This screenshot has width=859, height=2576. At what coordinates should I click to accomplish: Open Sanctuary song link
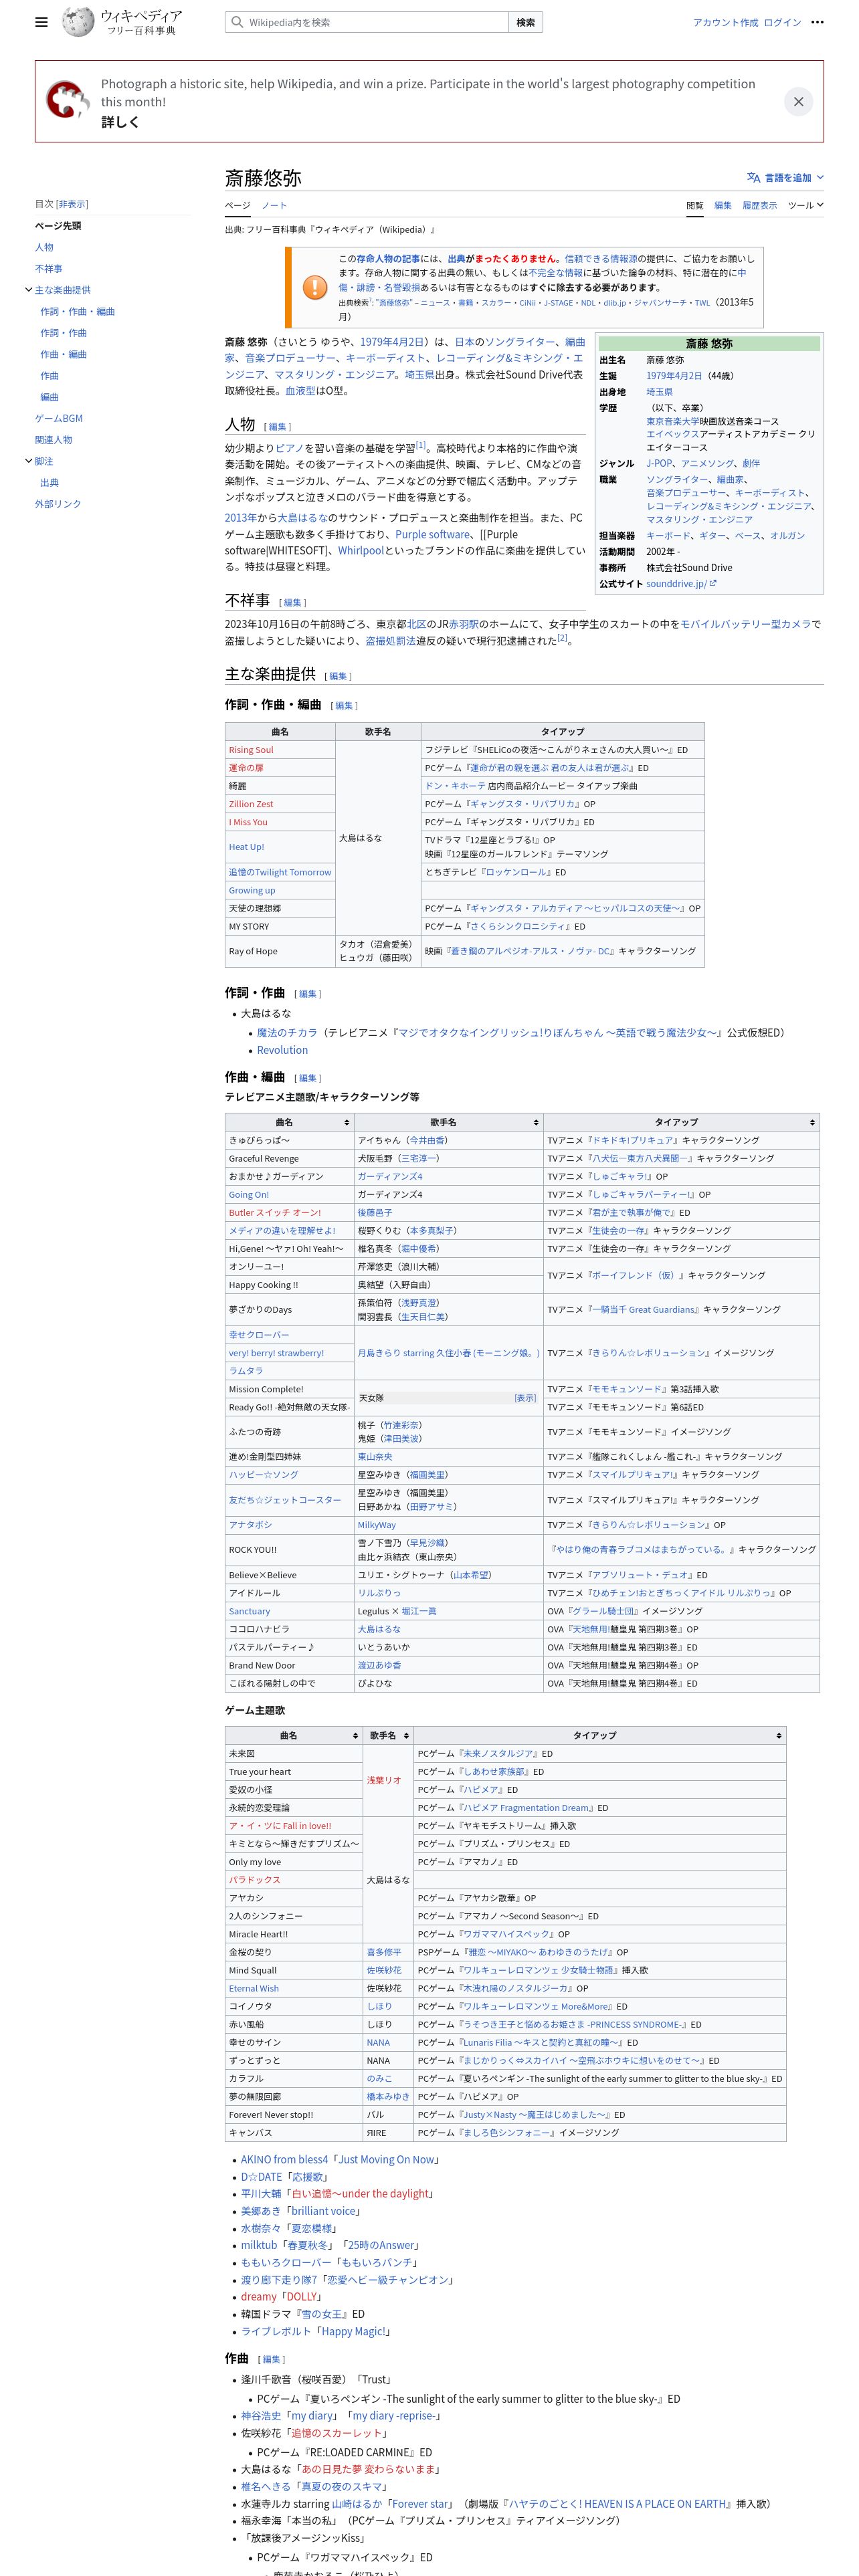tap(249, 1611)
